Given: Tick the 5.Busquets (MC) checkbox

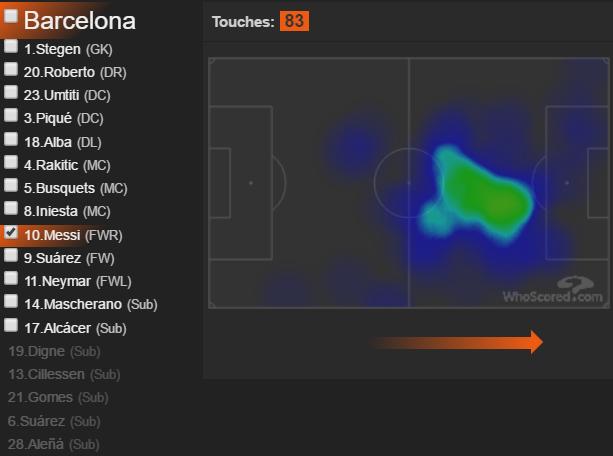Looking at the screenshot, I should point(11,185).
